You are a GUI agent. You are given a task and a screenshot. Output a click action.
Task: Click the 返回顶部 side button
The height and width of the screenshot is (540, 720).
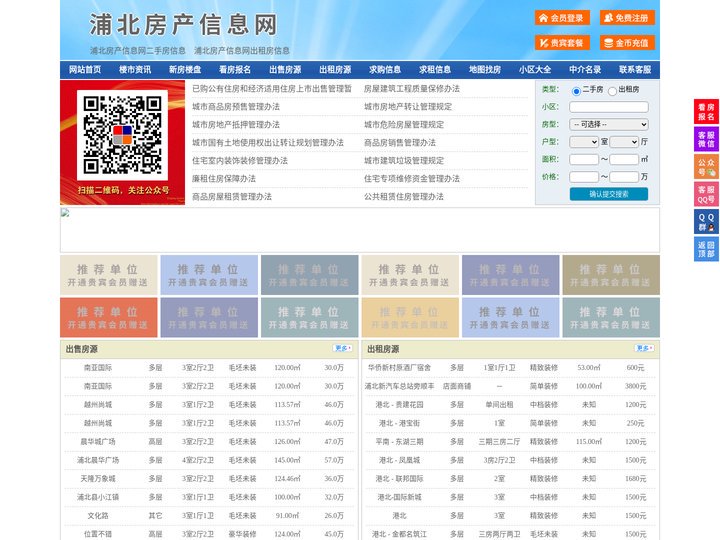click(706, 249)
